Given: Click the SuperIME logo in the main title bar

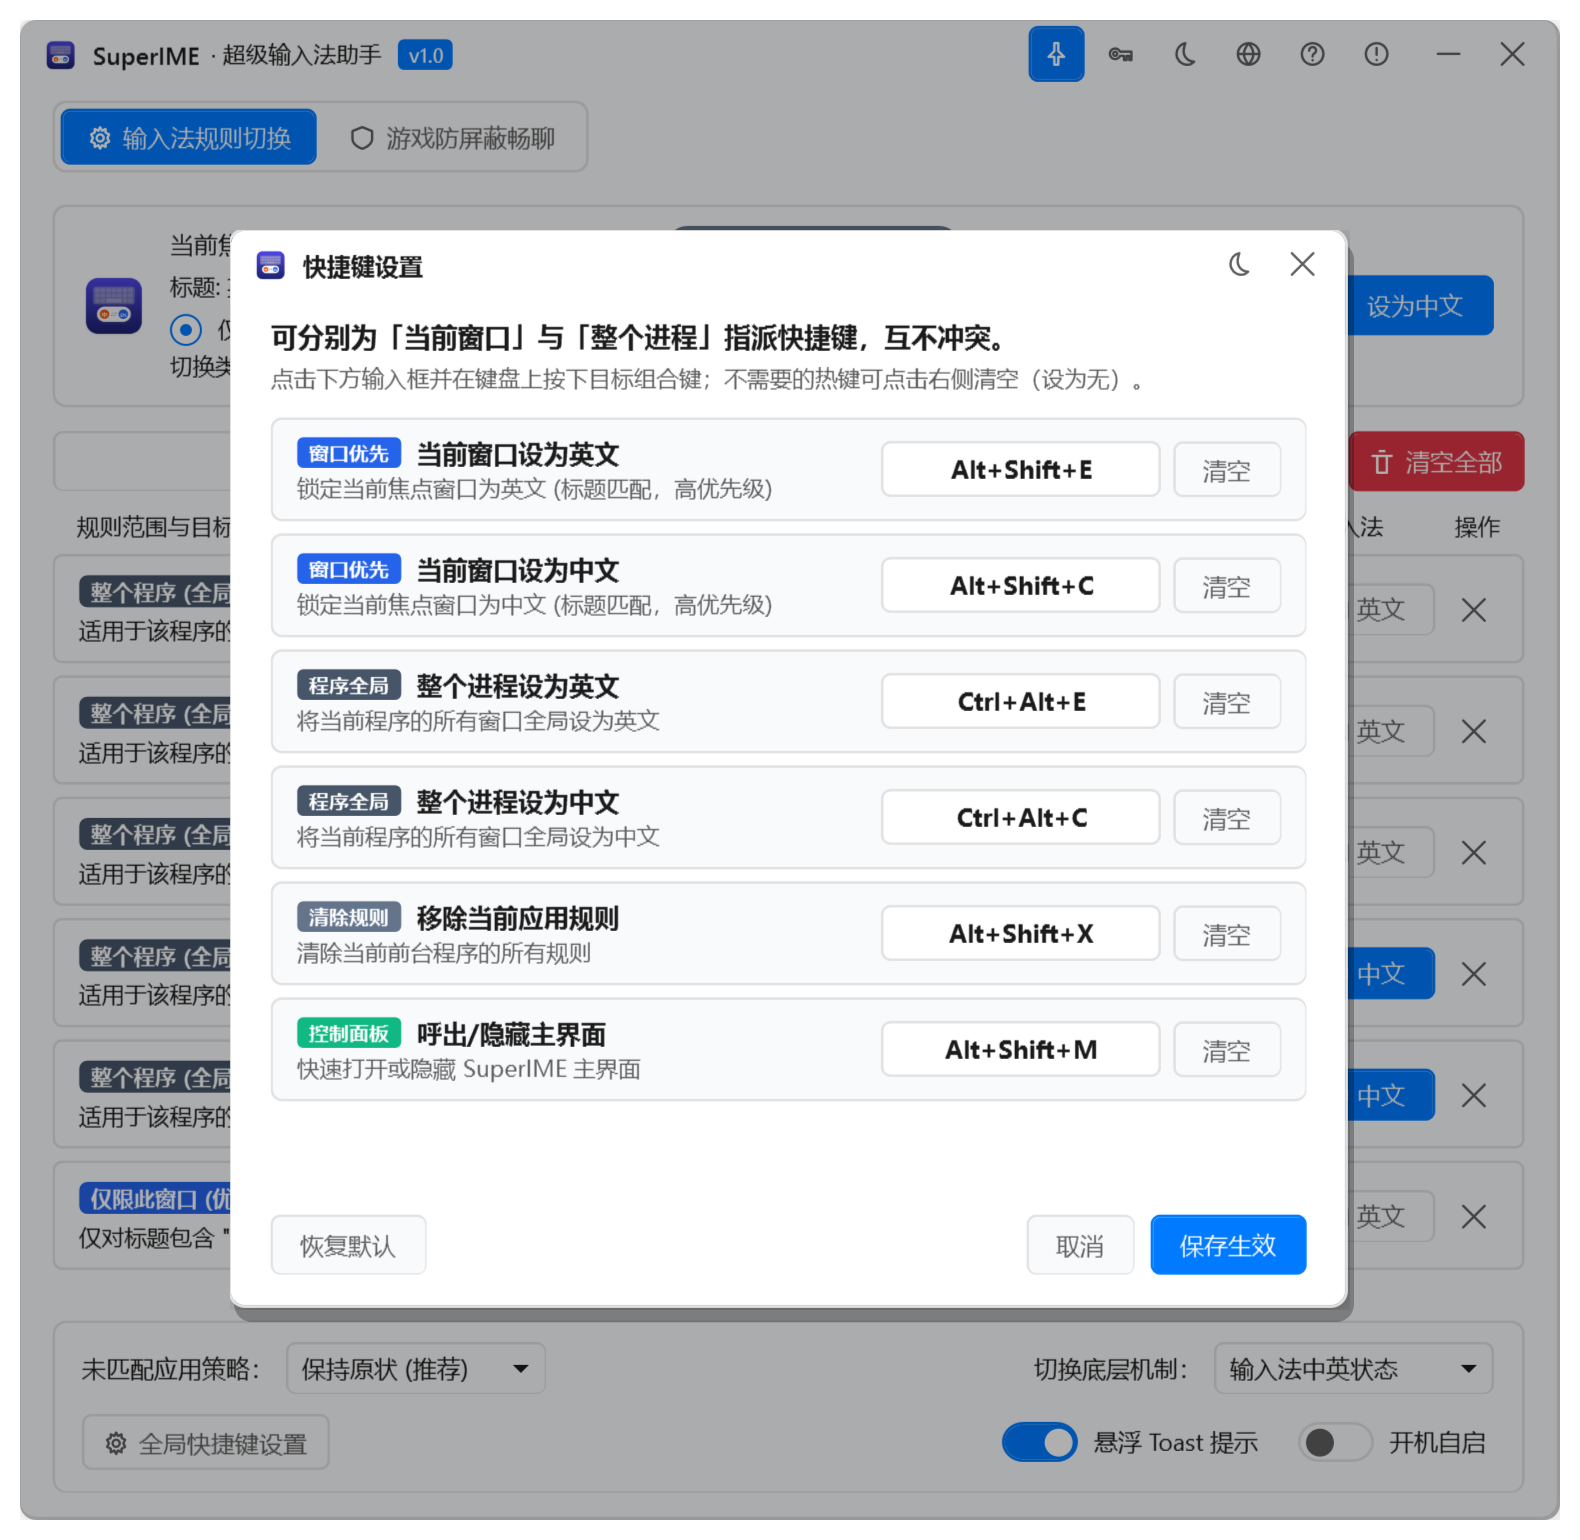Looking at the screenshot, I should click(61, 55).
